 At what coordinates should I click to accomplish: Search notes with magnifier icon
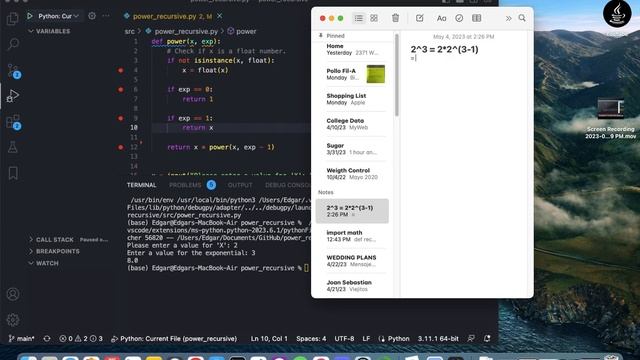coord(522,18)
